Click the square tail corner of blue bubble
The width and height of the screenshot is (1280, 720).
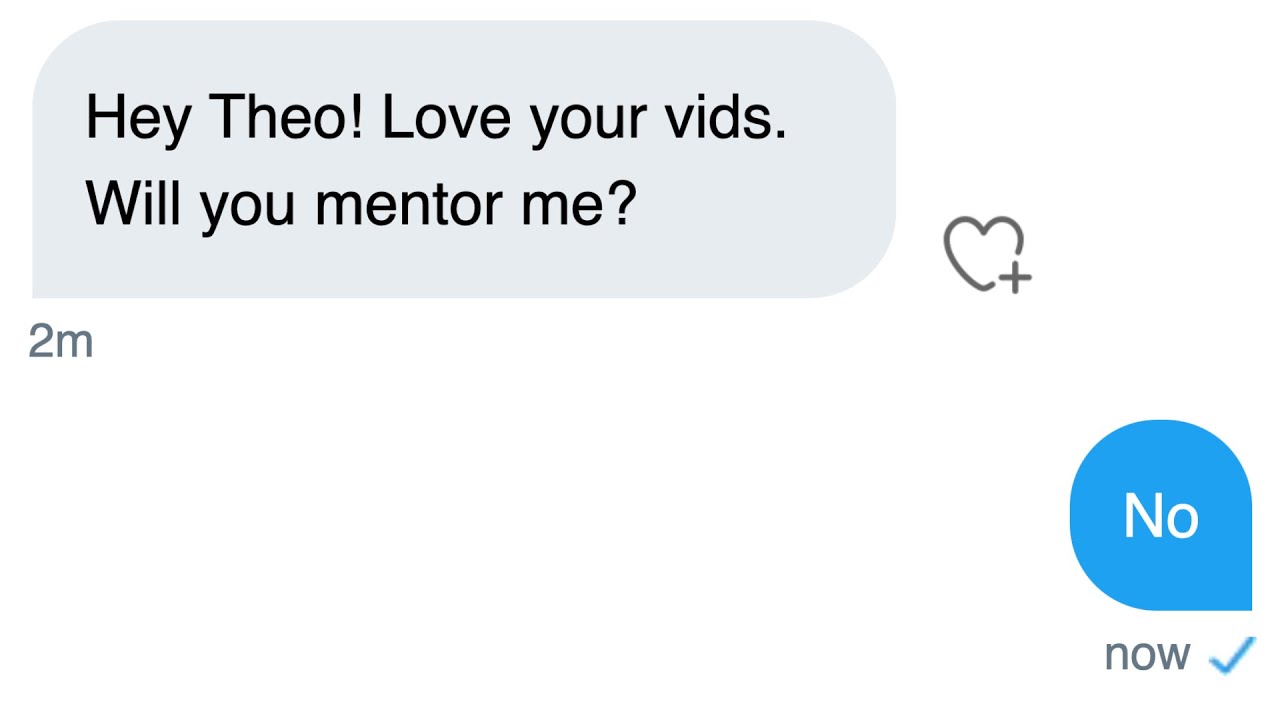(x=1244, y=602)
